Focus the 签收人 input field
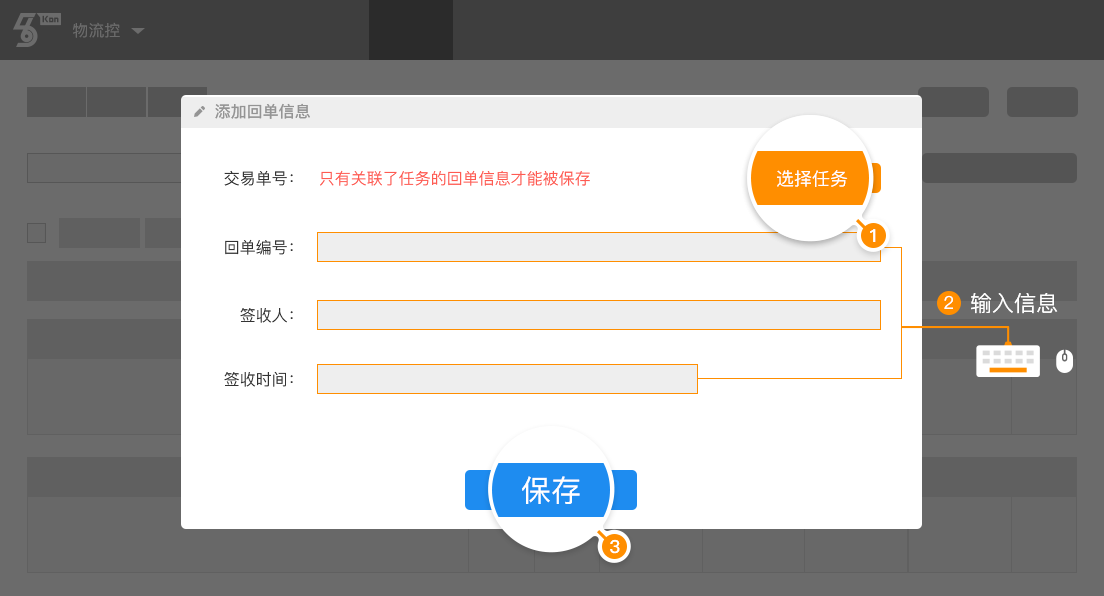This screenshot has height=596, width=1104. pos(598,315)
